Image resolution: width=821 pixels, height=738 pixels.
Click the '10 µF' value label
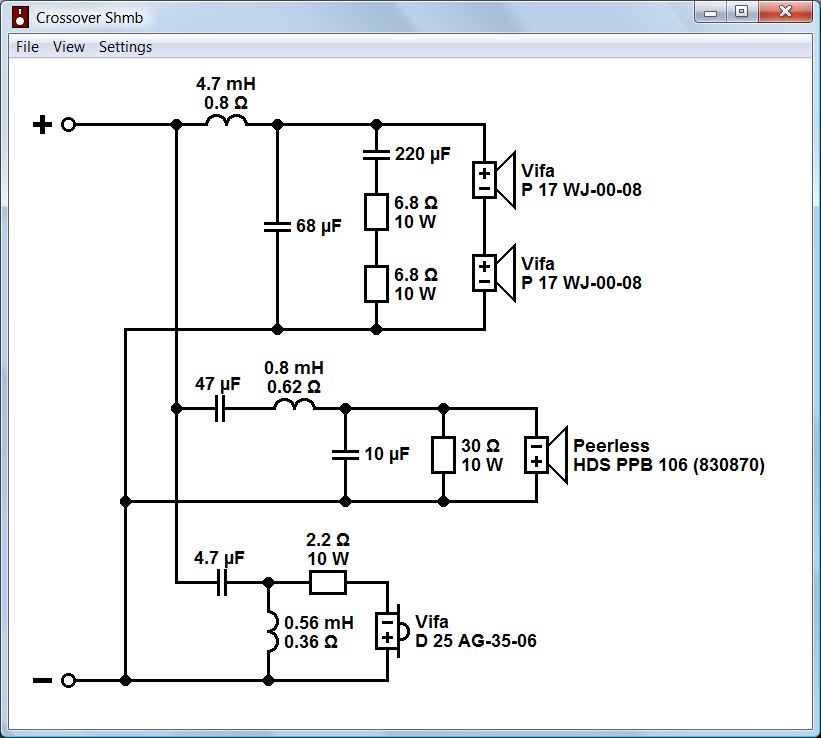pos(387,454)
